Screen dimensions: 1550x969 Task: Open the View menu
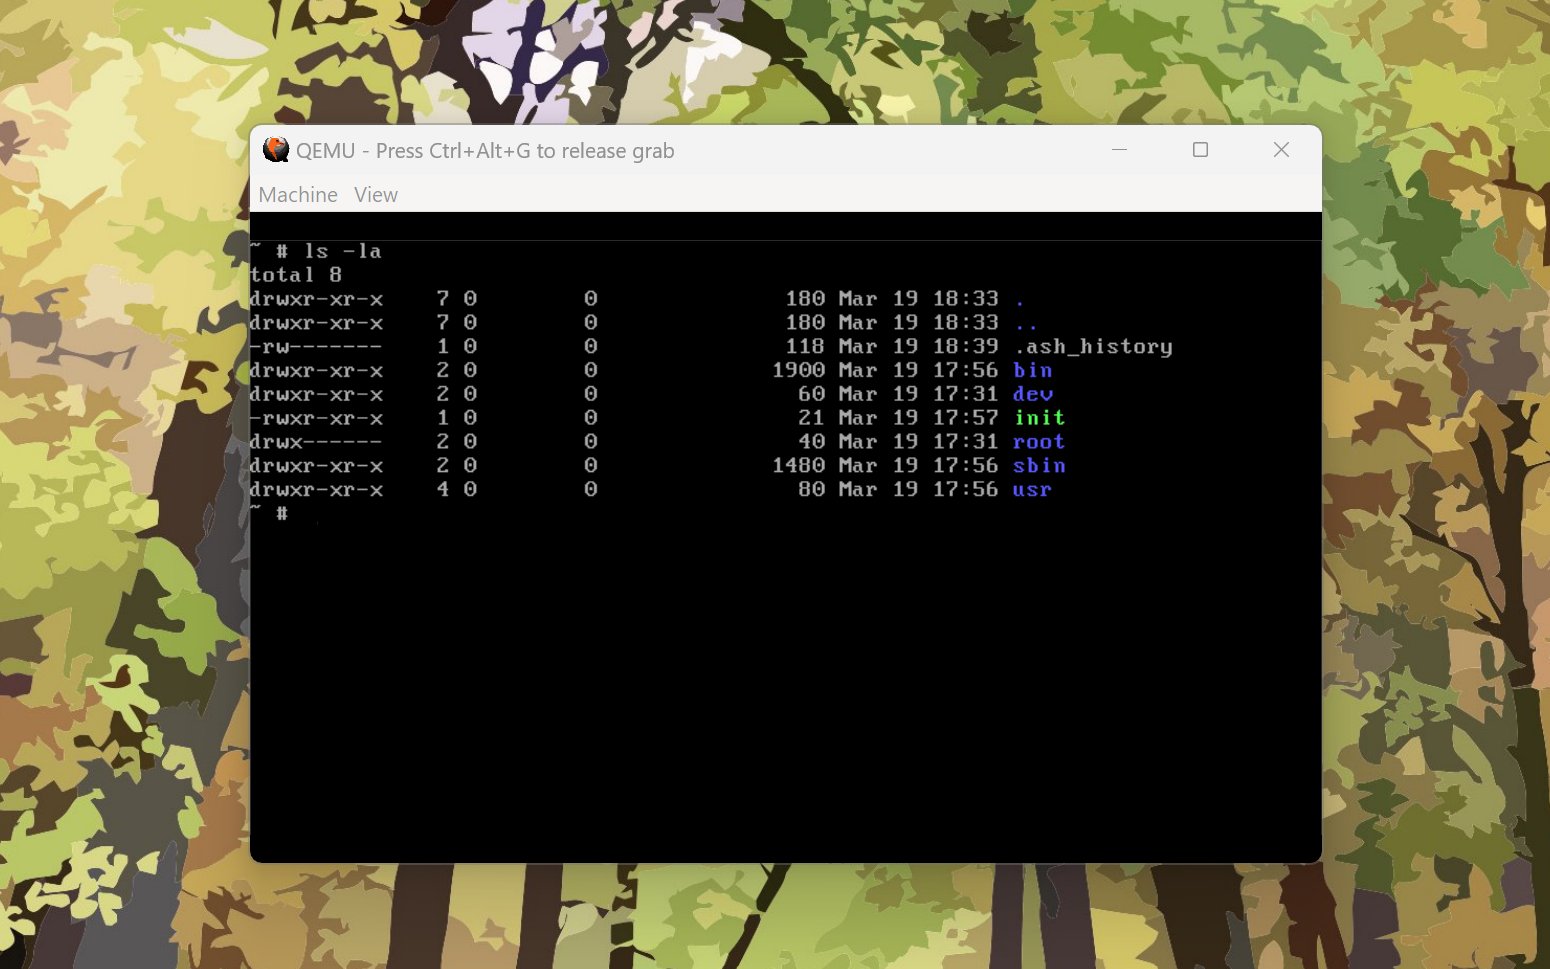click(x=375, y=194)
